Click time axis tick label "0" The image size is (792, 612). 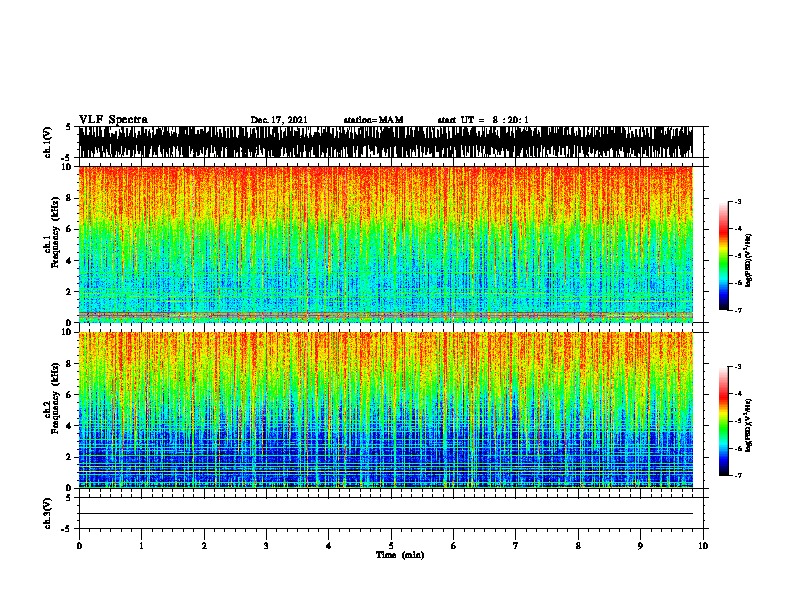click(x=79, y=546)
